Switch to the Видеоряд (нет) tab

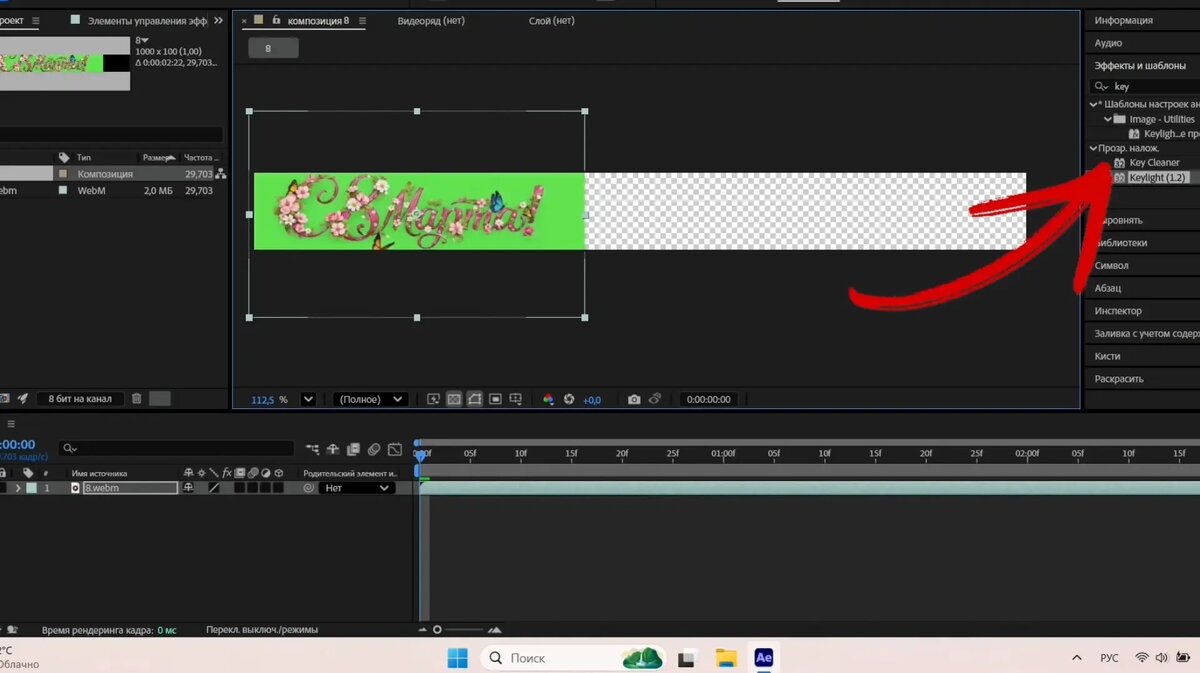(x=431, y=20)
